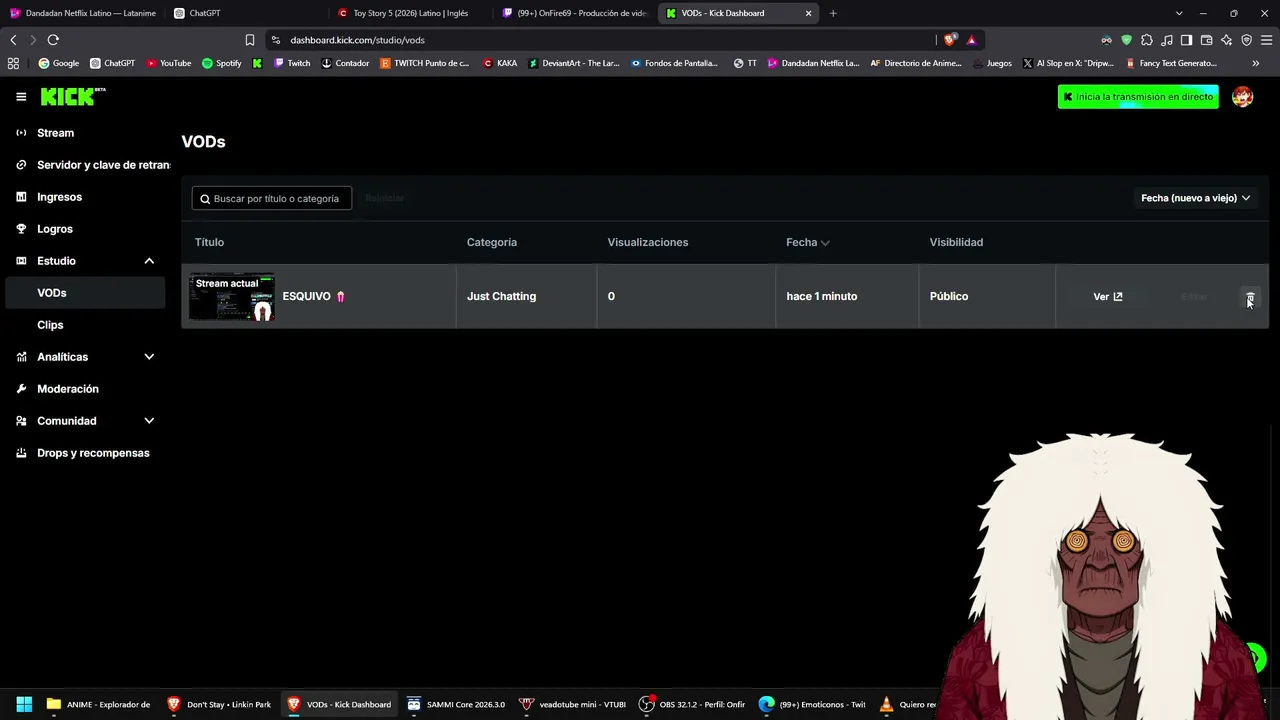Open the browser main menu icon
This screenshot has width=1280, height=720.
(x=1266, y=40)
